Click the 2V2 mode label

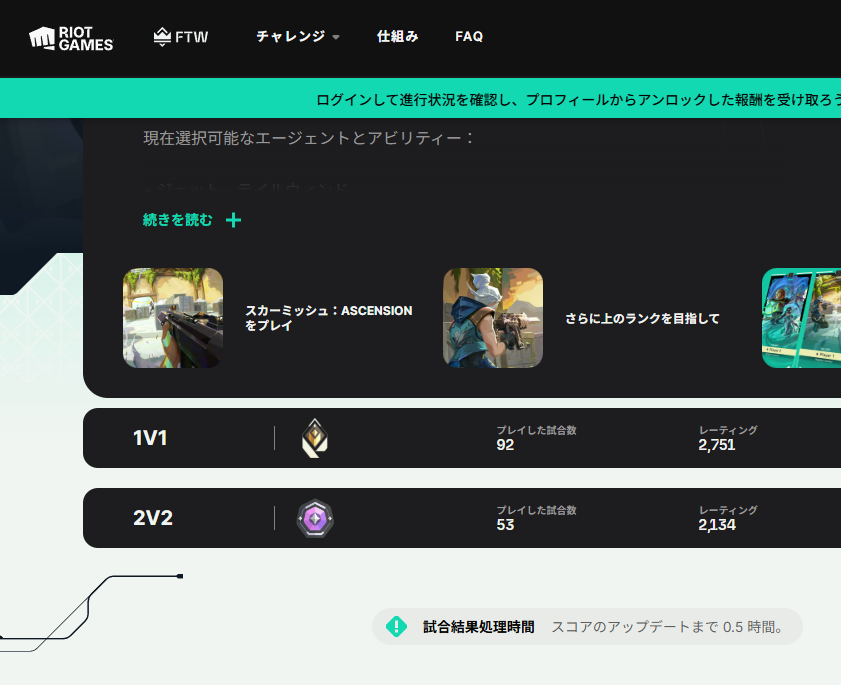pyautogui.click(x=153, y=518)
